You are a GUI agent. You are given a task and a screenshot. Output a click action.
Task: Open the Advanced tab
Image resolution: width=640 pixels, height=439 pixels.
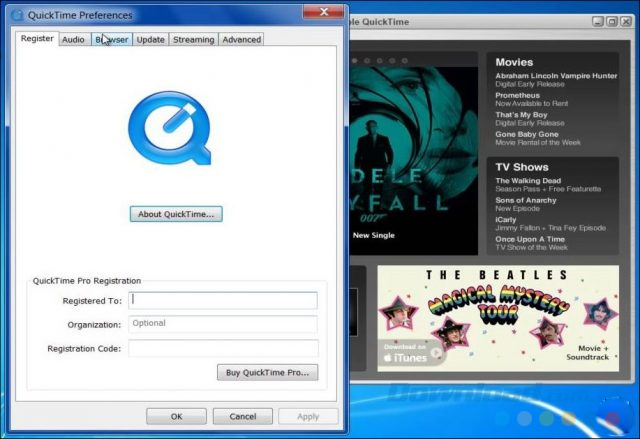point(242,40)
